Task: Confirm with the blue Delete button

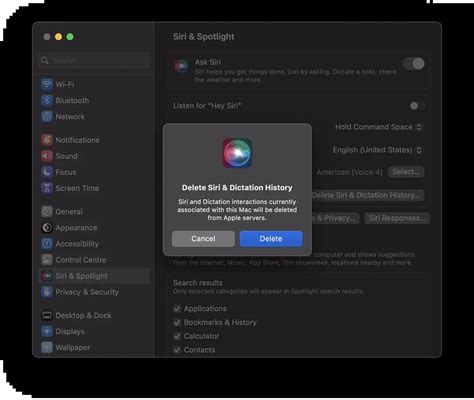Action: coord(271,239)
